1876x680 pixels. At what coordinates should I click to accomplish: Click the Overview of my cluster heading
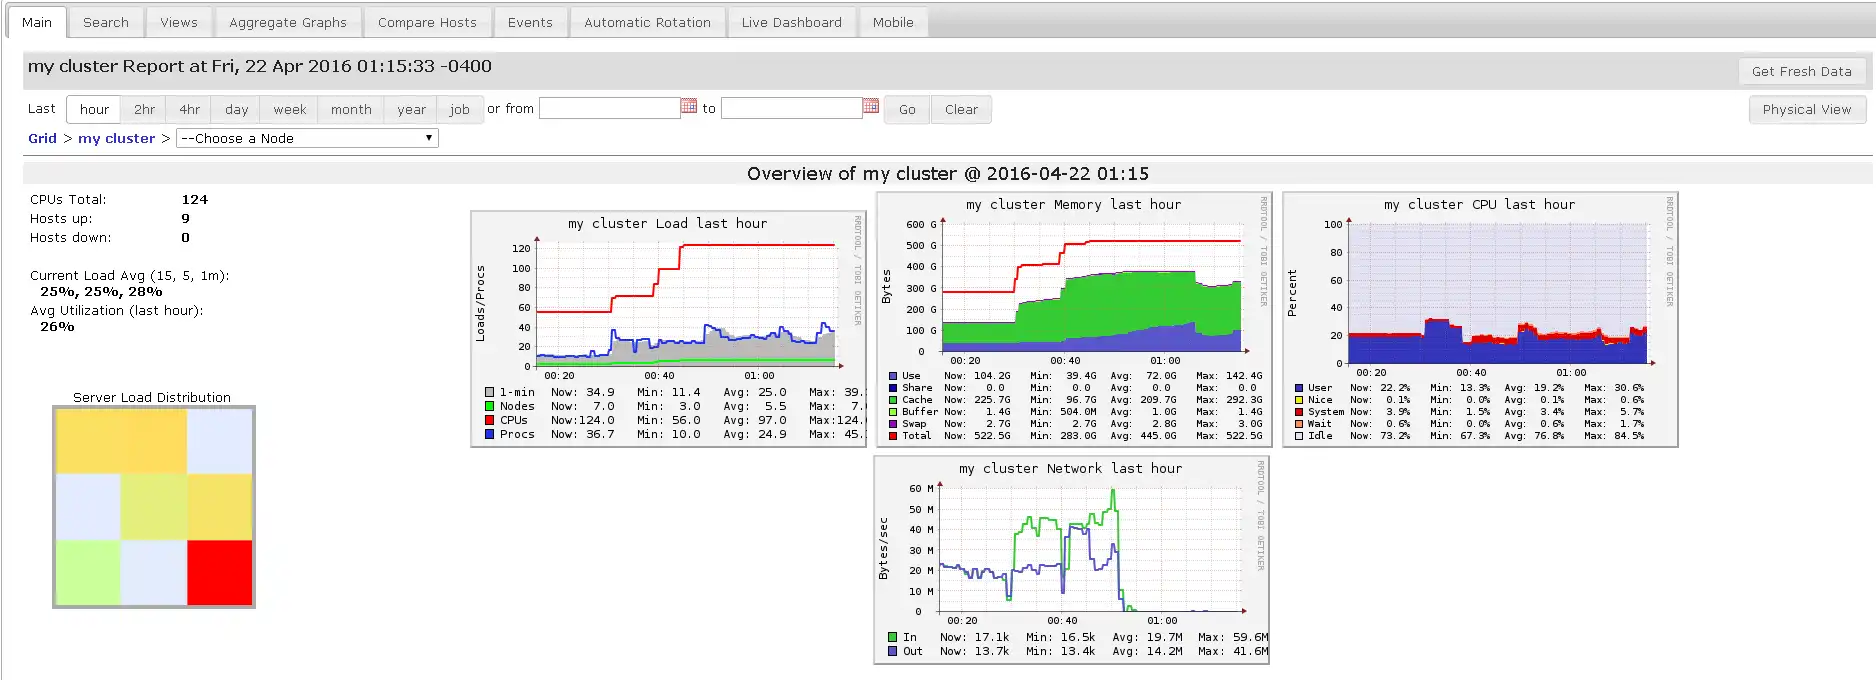tap(948, 173)
